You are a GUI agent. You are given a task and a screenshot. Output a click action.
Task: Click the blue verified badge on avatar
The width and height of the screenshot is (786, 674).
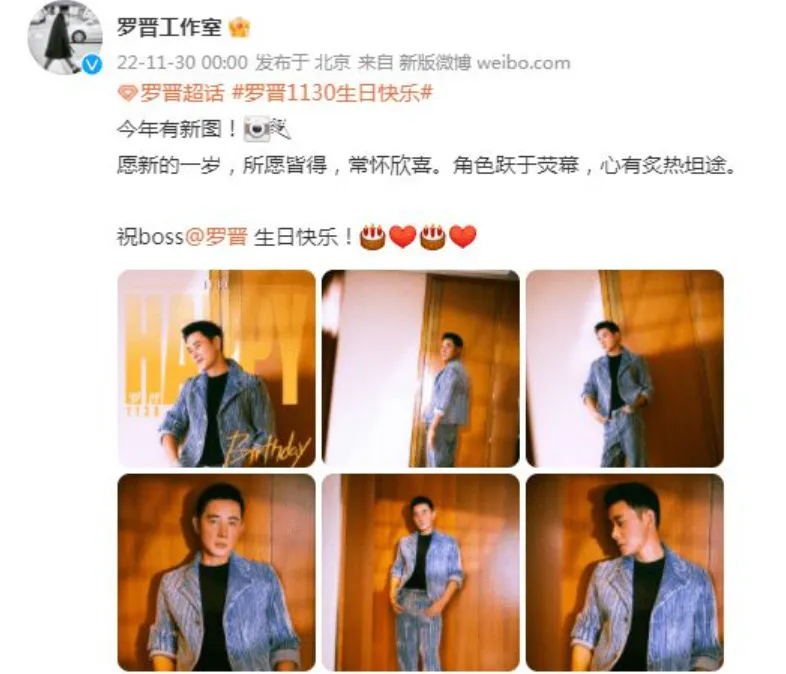click(x=92, y=64)
